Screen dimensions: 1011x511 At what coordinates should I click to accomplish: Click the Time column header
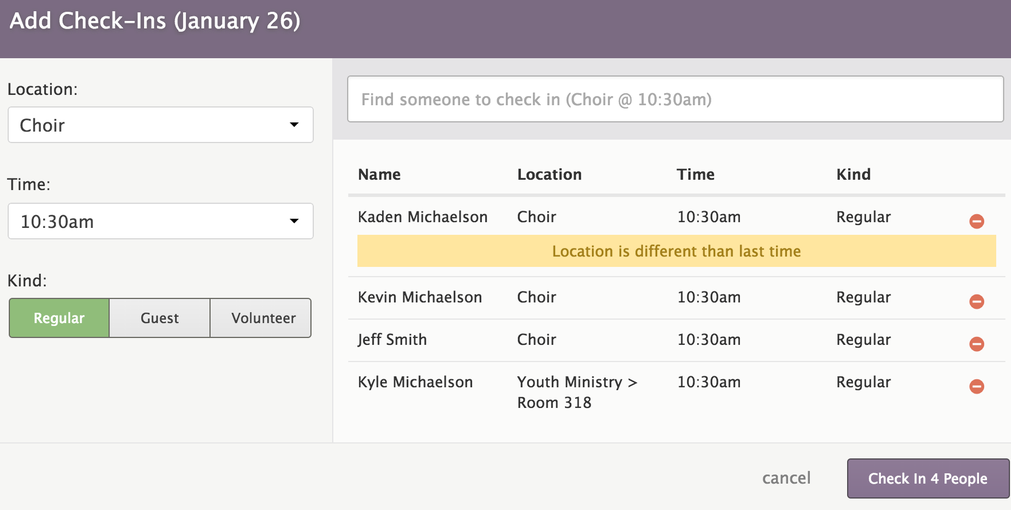pyautogui.click(x=695, y=174)
